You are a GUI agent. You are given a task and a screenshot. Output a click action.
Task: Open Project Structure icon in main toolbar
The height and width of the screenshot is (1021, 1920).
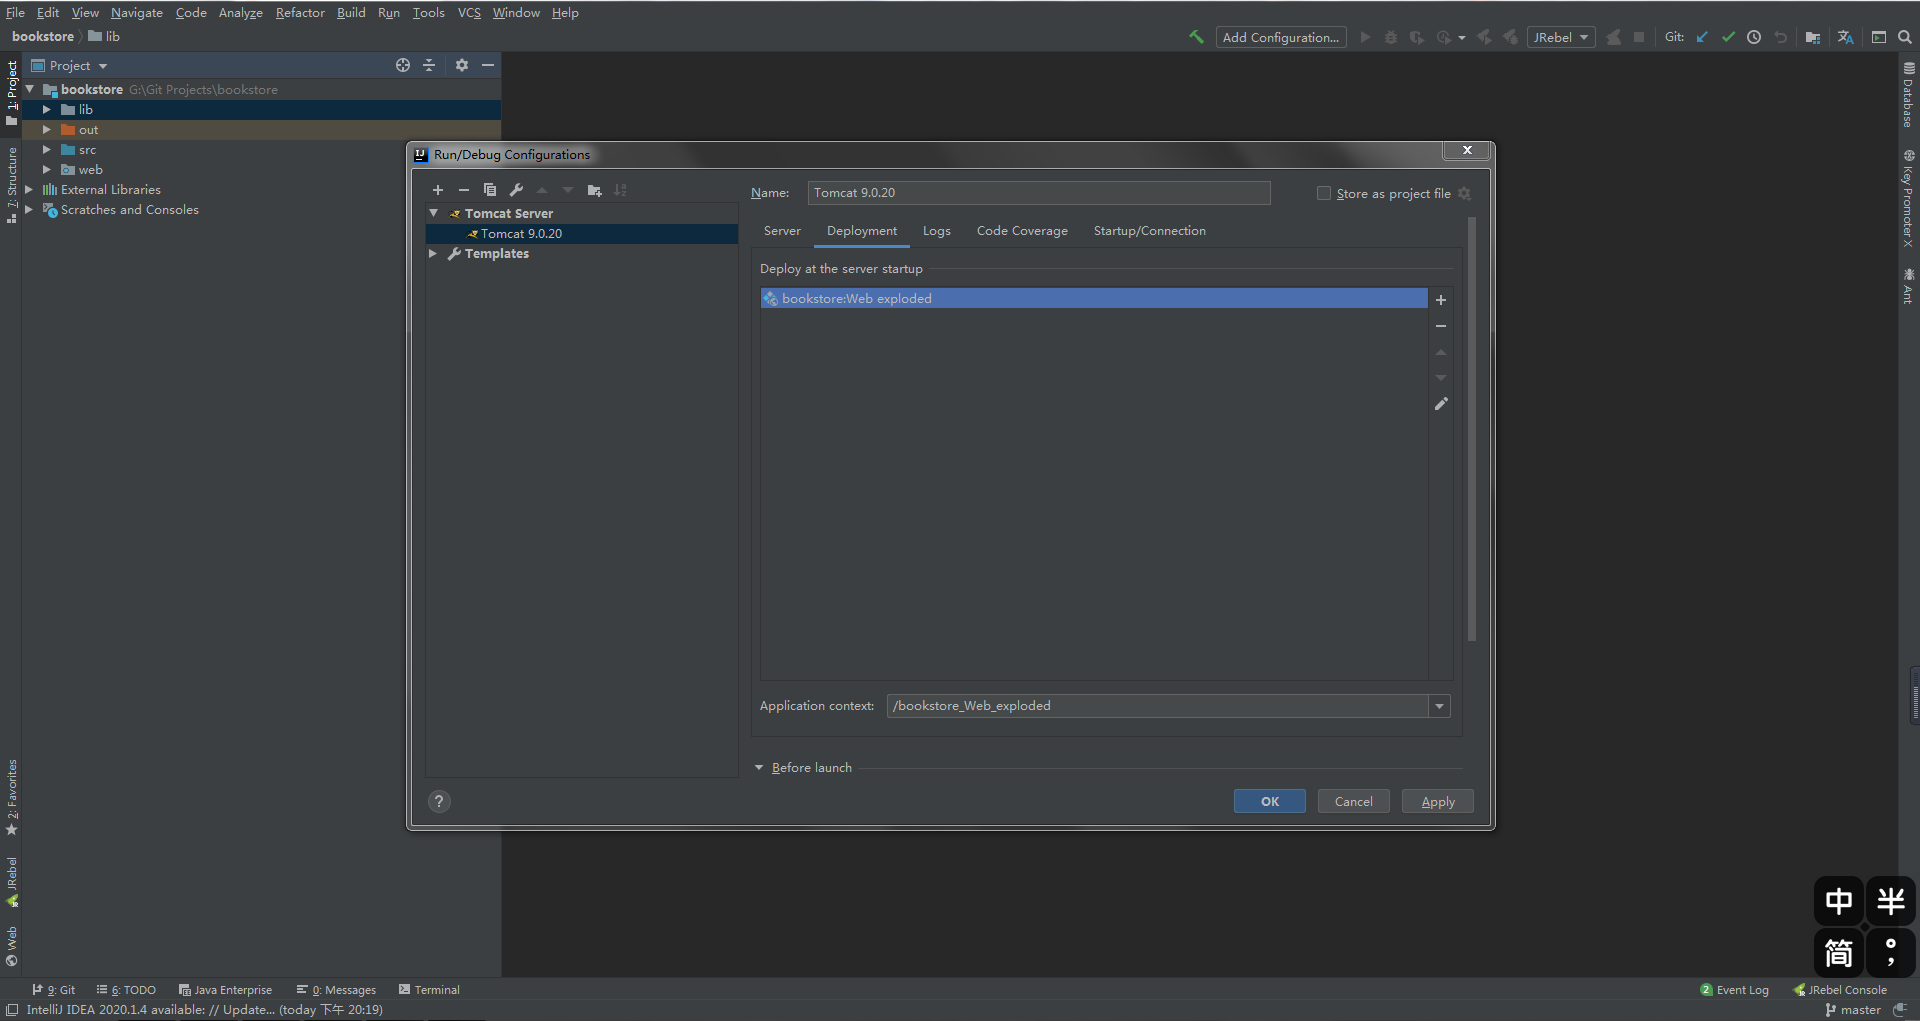point(1813,37)
